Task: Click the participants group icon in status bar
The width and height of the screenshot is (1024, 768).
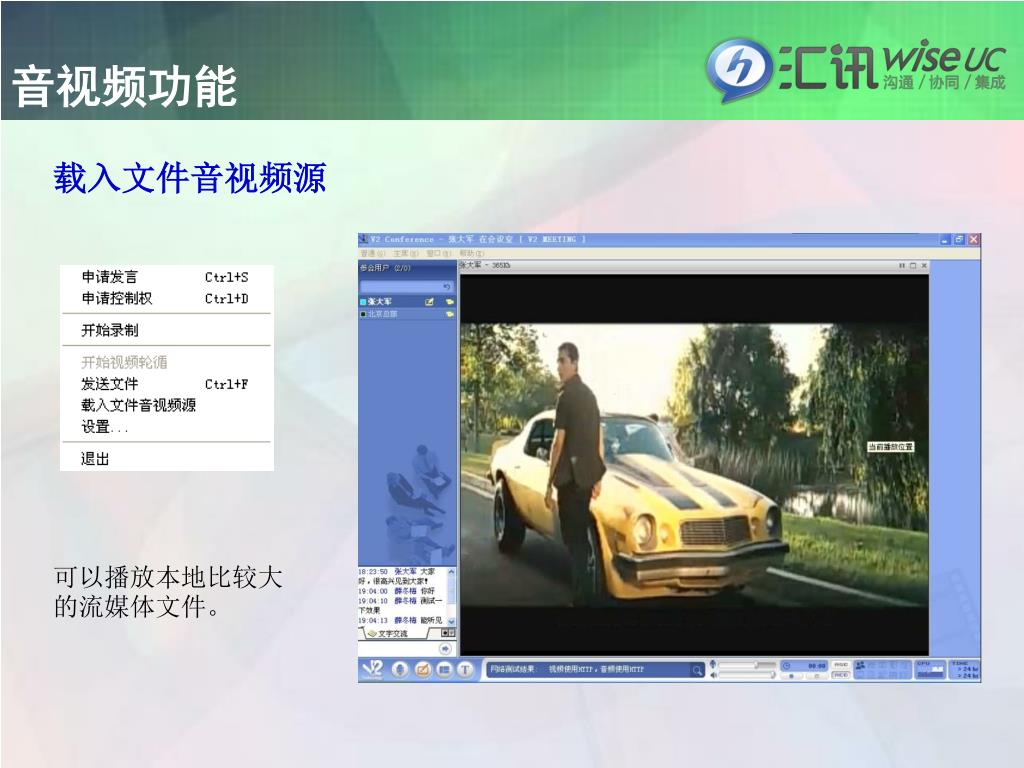Action: point(860,665)
